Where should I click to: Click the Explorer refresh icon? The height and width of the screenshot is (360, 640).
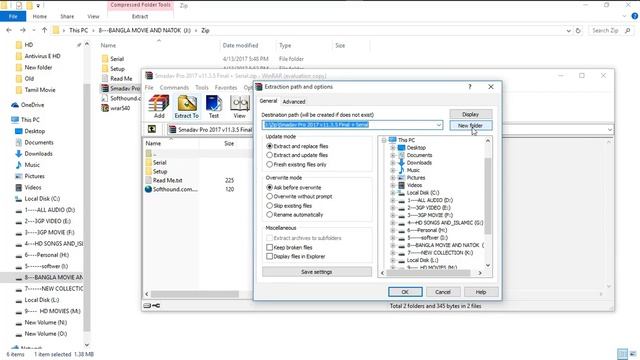[x=578, y=31]
